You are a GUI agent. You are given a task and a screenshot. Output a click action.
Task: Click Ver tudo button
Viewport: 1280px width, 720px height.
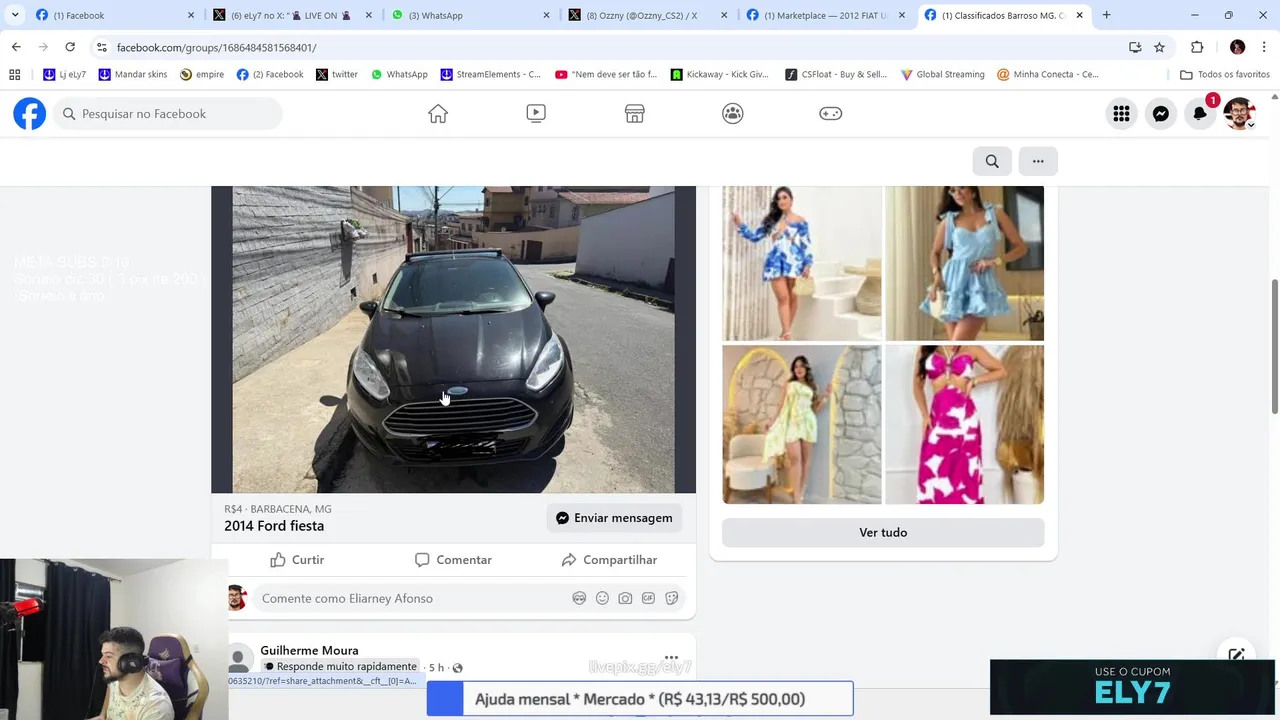click(883, 532)
